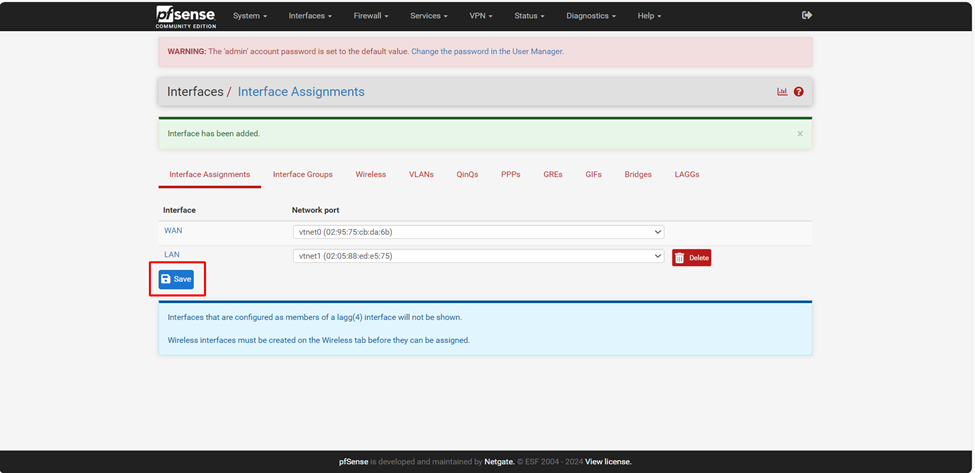Viewport: 975px width, 473px height.
Task: Open the Diagnostics menu
Action: [590, 16]
